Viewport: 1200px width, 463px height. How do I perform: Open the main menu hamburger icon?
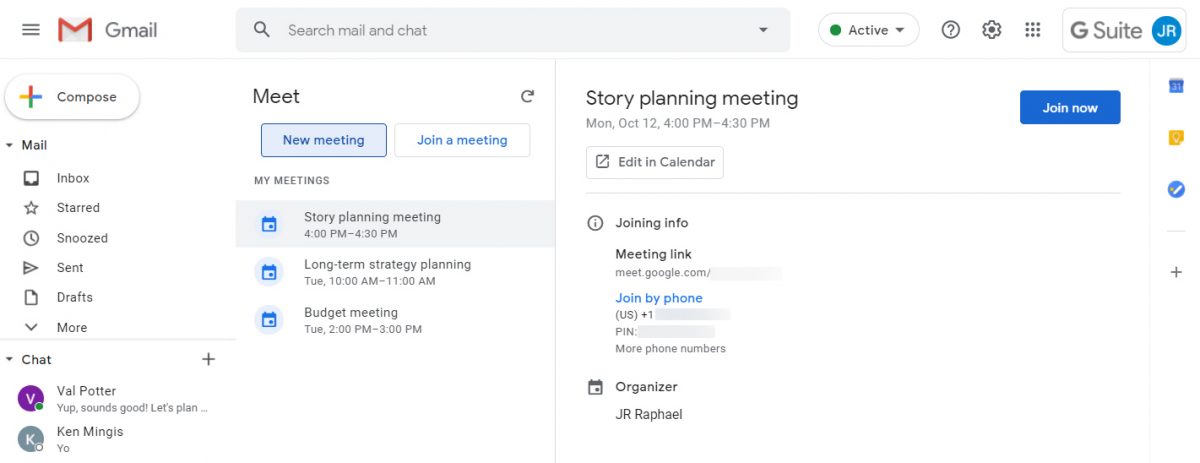coord(31,30)
